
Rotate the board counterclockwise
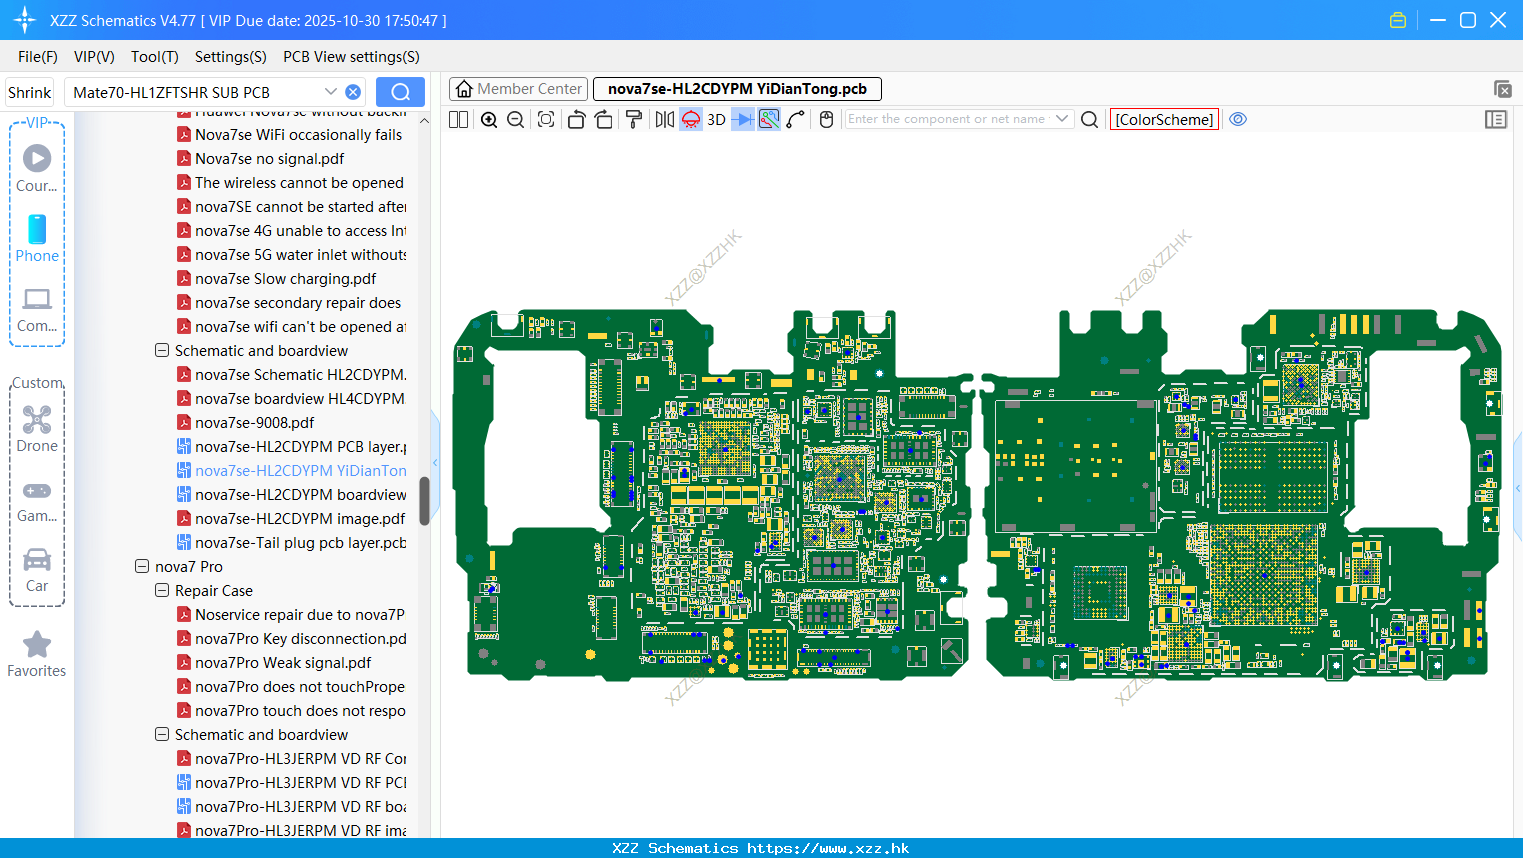click(576, 119)
